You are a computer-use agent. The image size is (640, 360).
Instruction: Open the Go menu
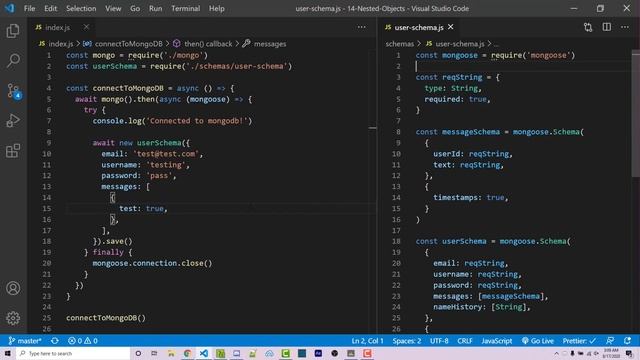(x=135, y=8)
